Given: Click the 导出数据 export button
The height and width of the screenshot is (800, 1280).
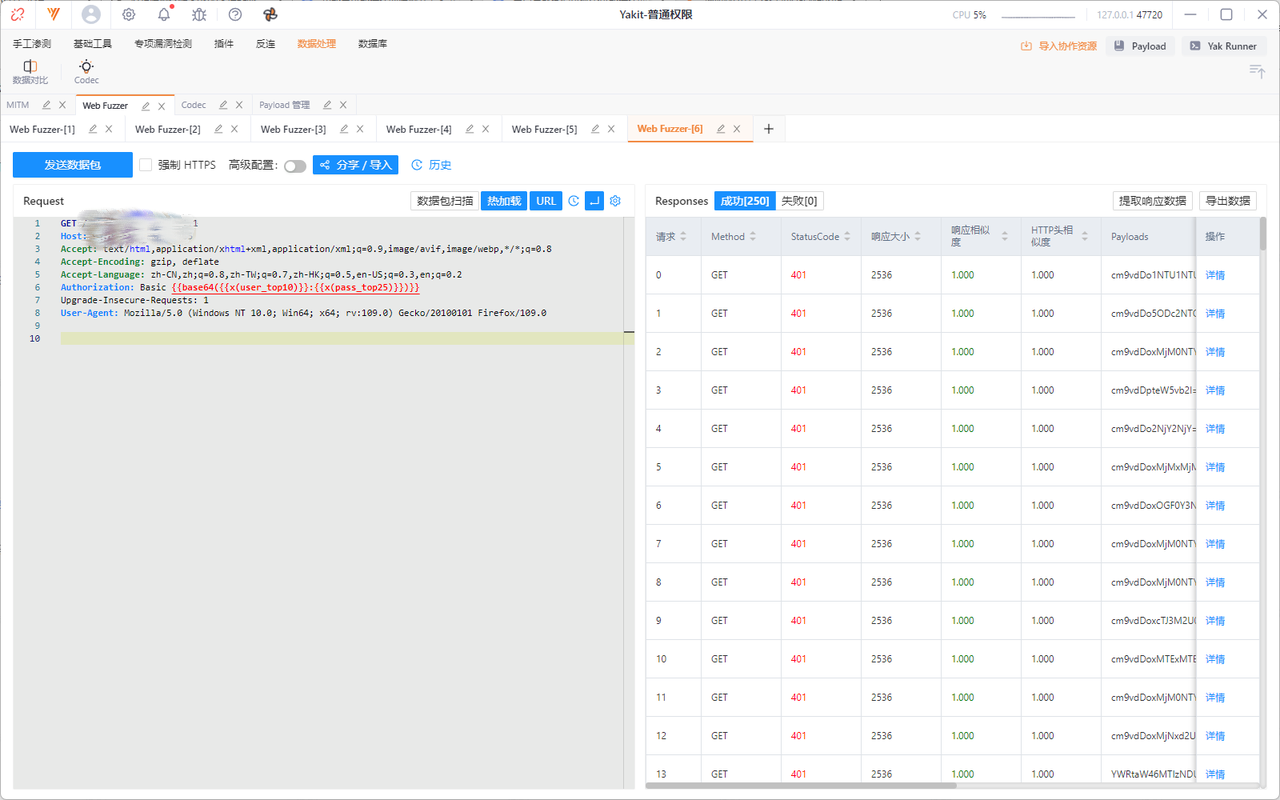Looking at the screenshot, I should 1227,201.
